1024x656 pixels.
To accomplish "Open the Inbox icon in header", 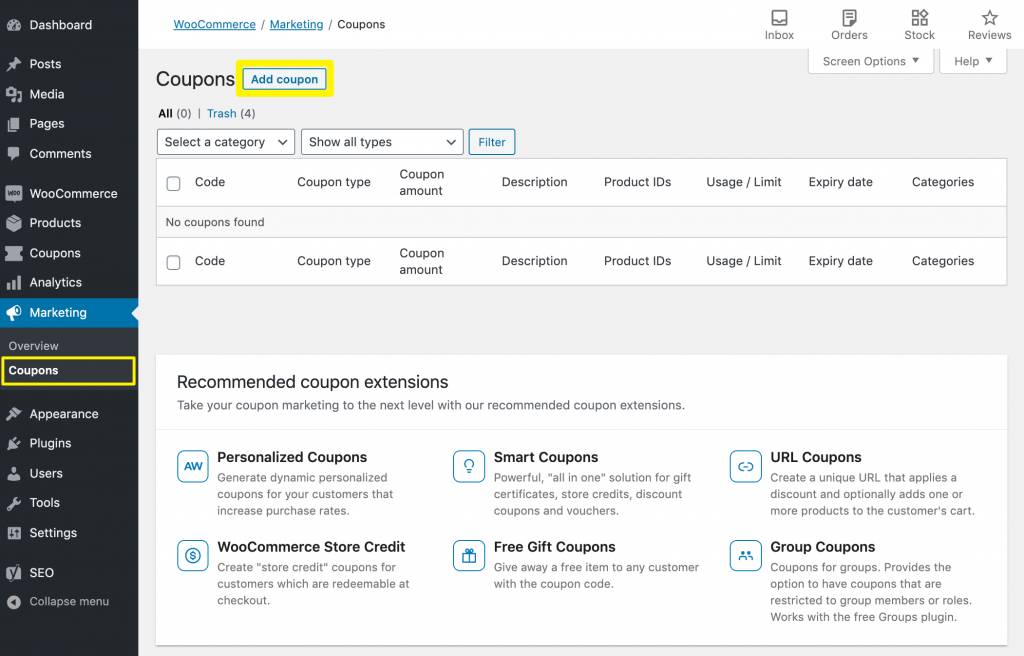I will point(779,18).
